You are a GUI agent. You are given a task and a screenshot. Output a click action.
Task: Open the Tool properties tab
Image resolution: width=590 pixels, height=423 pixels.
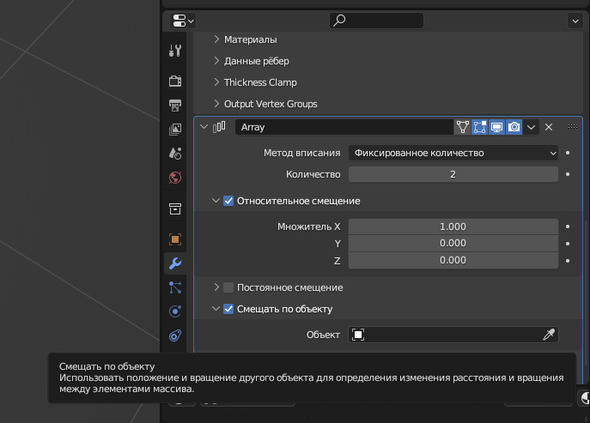pyautogui.click(x=175, y=50)
